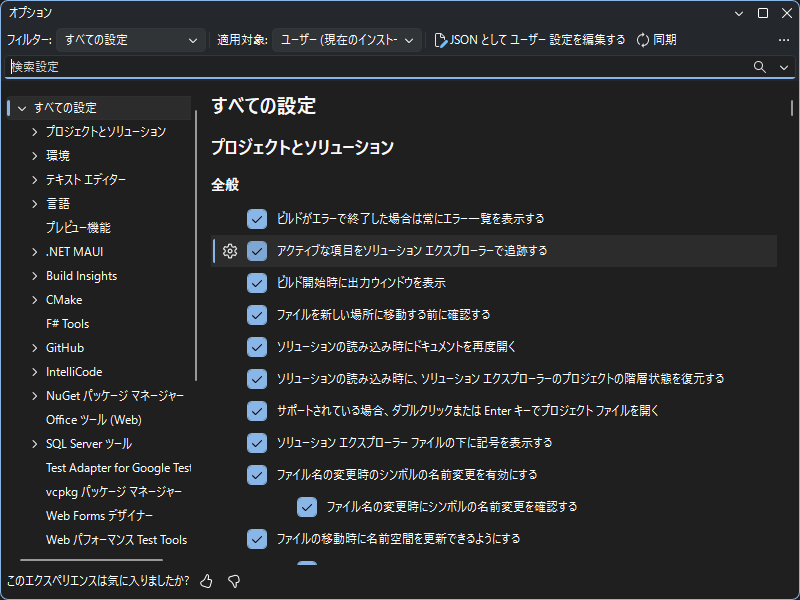Expand the Build Insights tree node
This screenshot has width=800, height=600.
click(35, 276)
